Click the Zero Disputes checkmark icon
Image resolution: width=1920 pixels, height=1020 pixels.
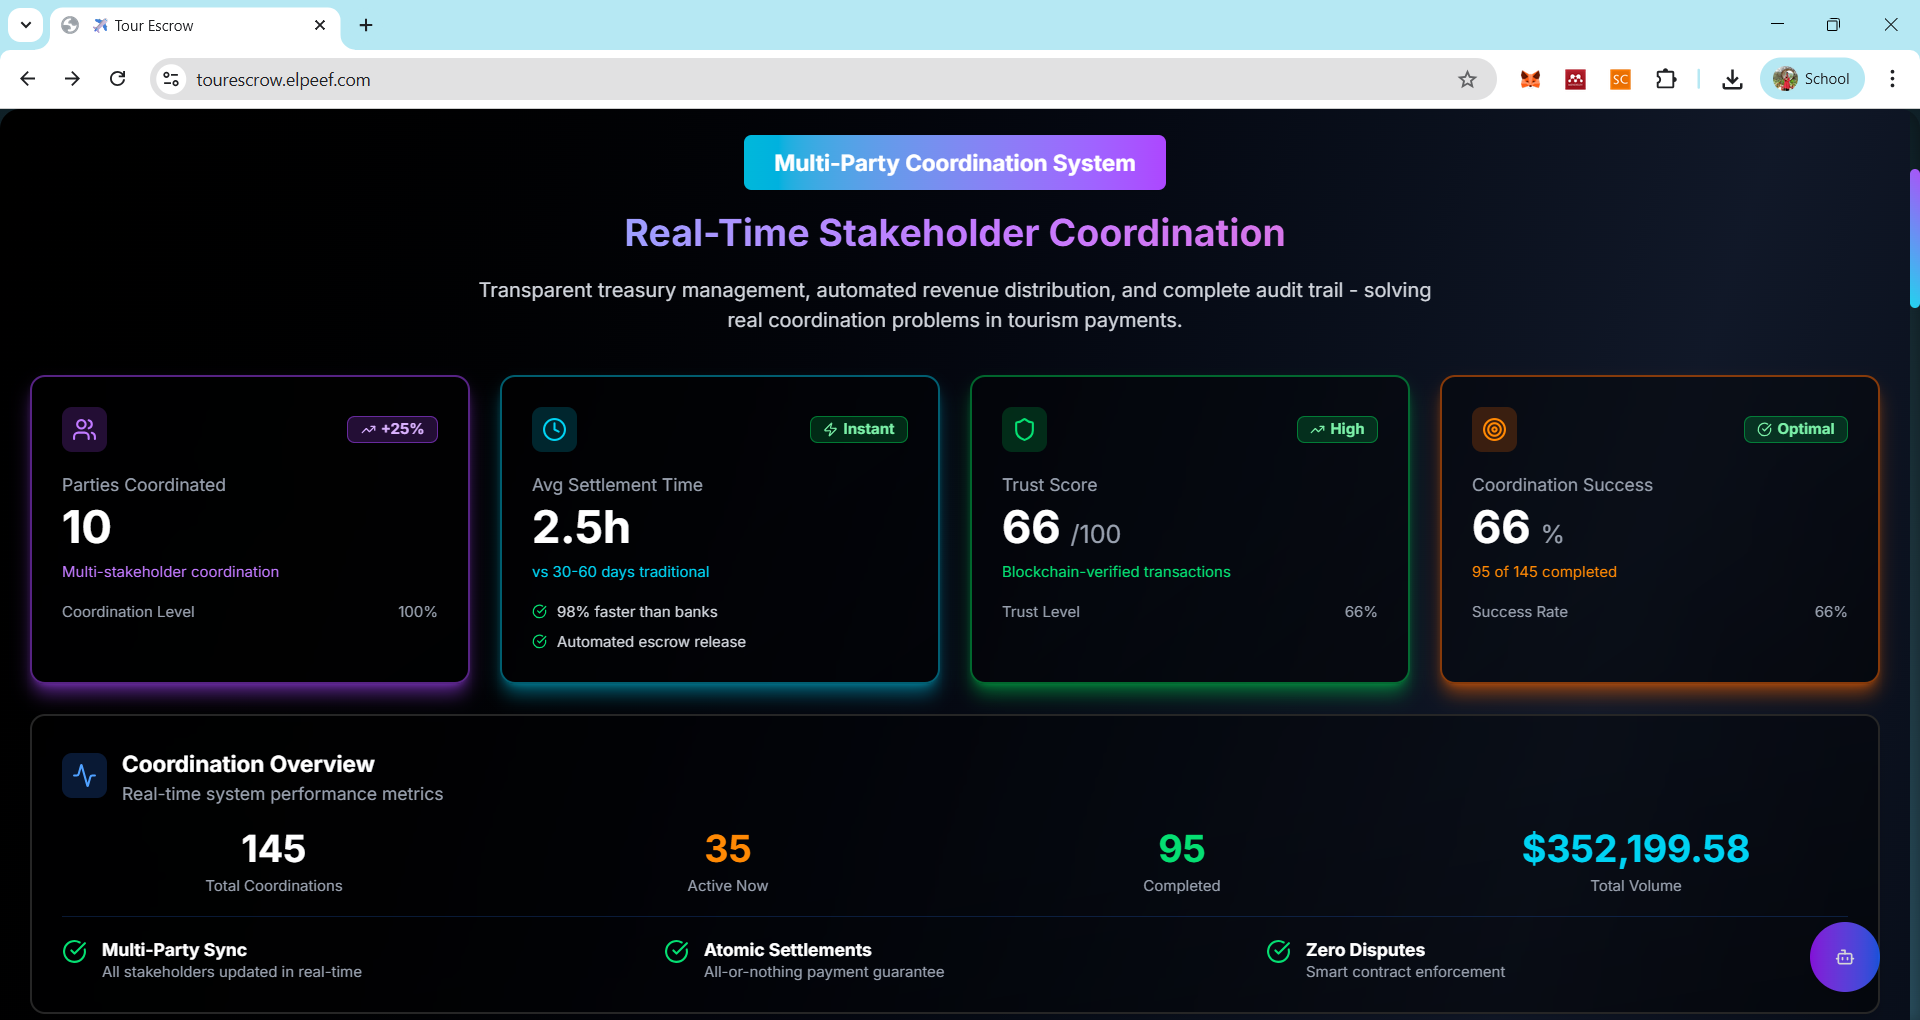click(1279, 951)
